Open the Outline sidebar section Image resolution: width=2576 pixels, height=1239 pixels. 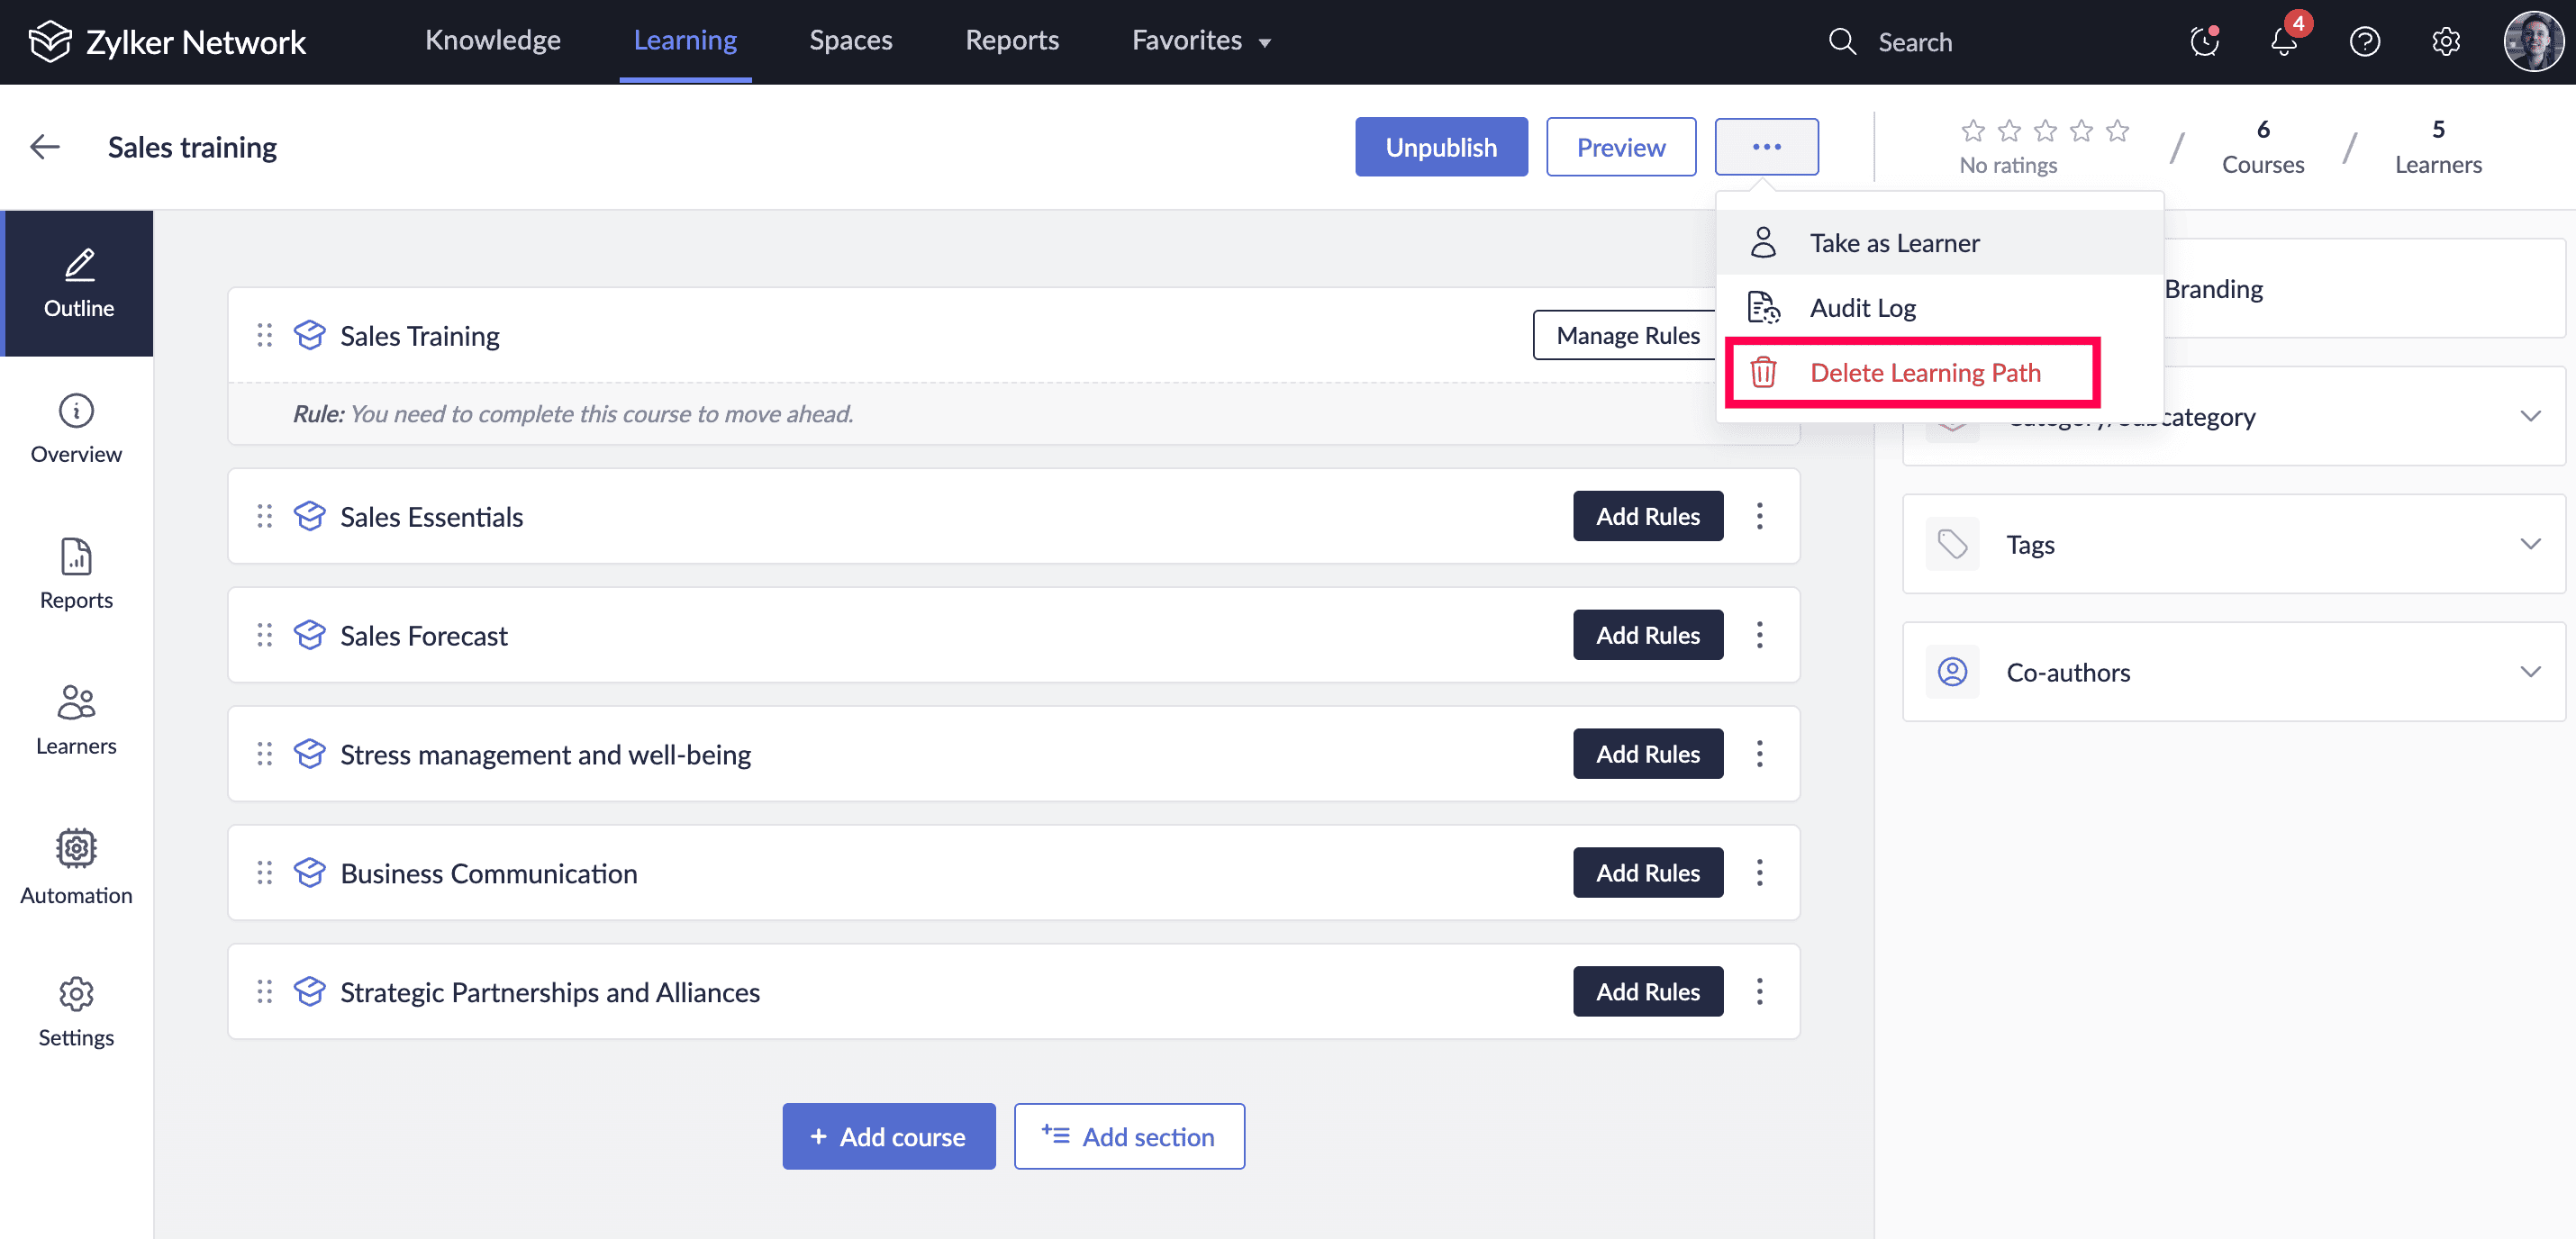click(78, 283)
